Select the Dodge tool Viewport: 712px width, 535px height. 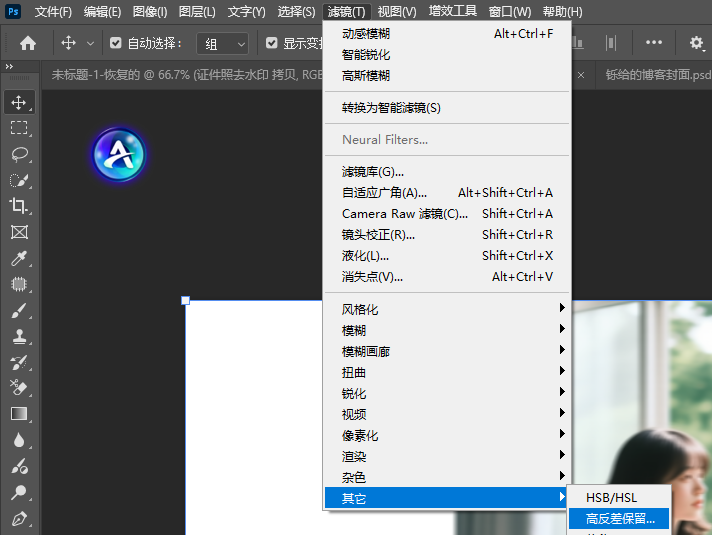[x=19, y=492]
